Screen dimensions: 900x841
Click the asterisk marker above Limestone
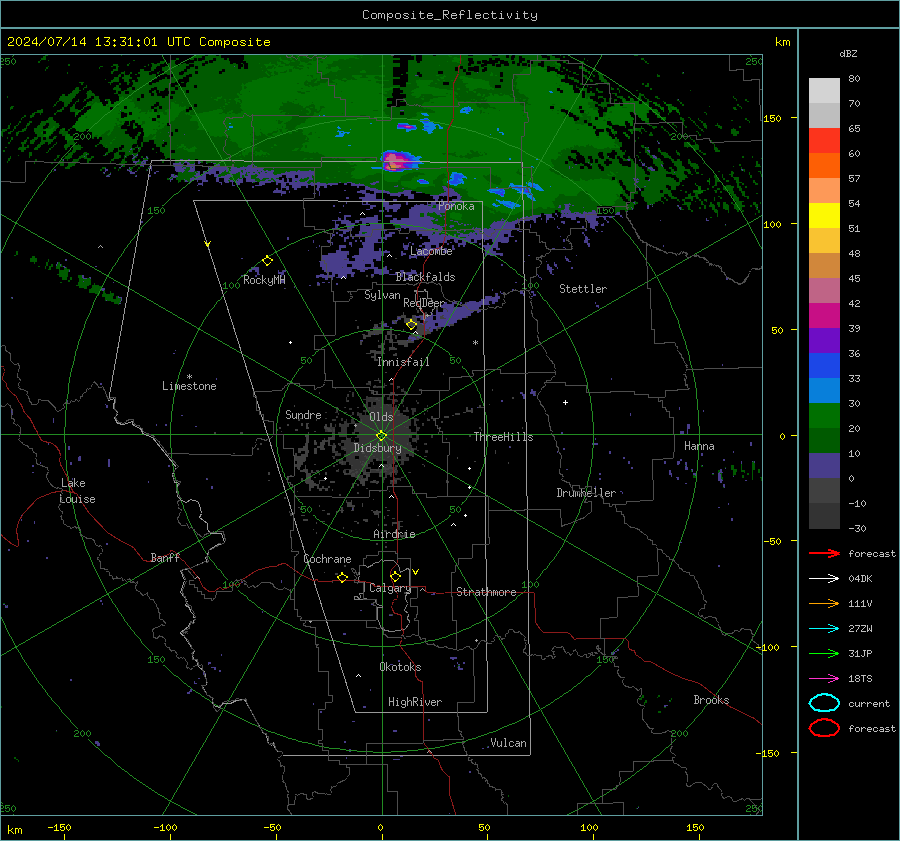pyautogui.click(x=189, y=377)
